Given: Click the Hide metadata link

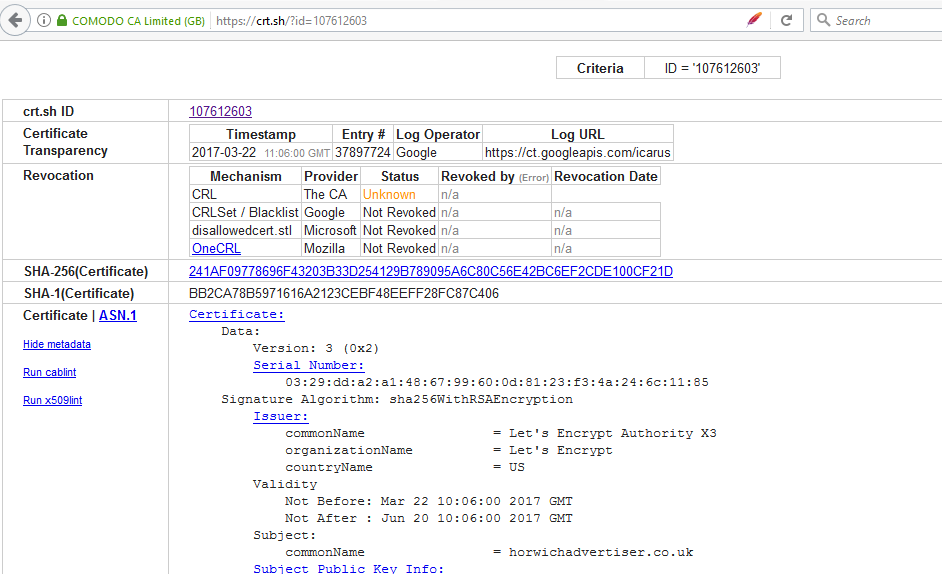Looking at the screenshot, I should pos(57,344).
